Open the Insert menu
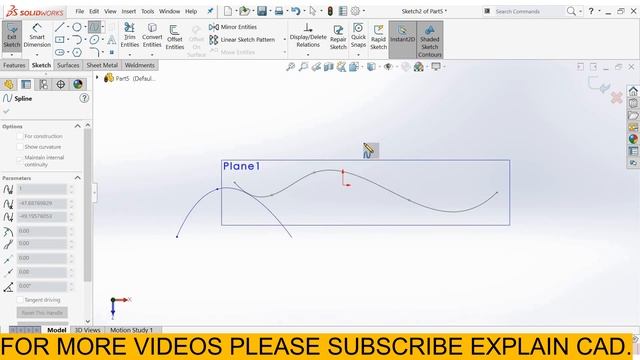The width and height of the screenshot is (640, 360). (x=129, y=11)
